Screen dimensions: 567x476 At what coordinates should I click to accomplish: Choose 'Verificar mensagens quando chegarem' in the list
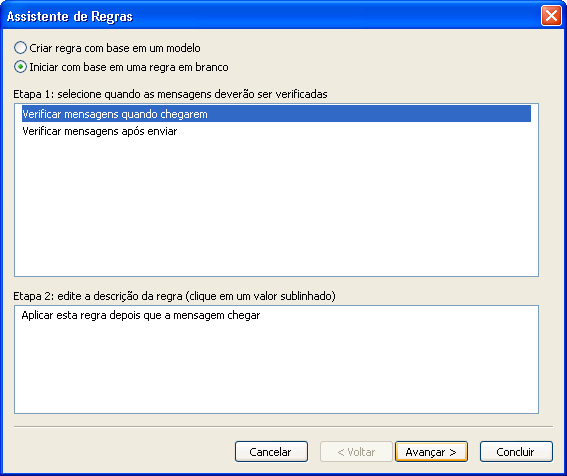276,114
